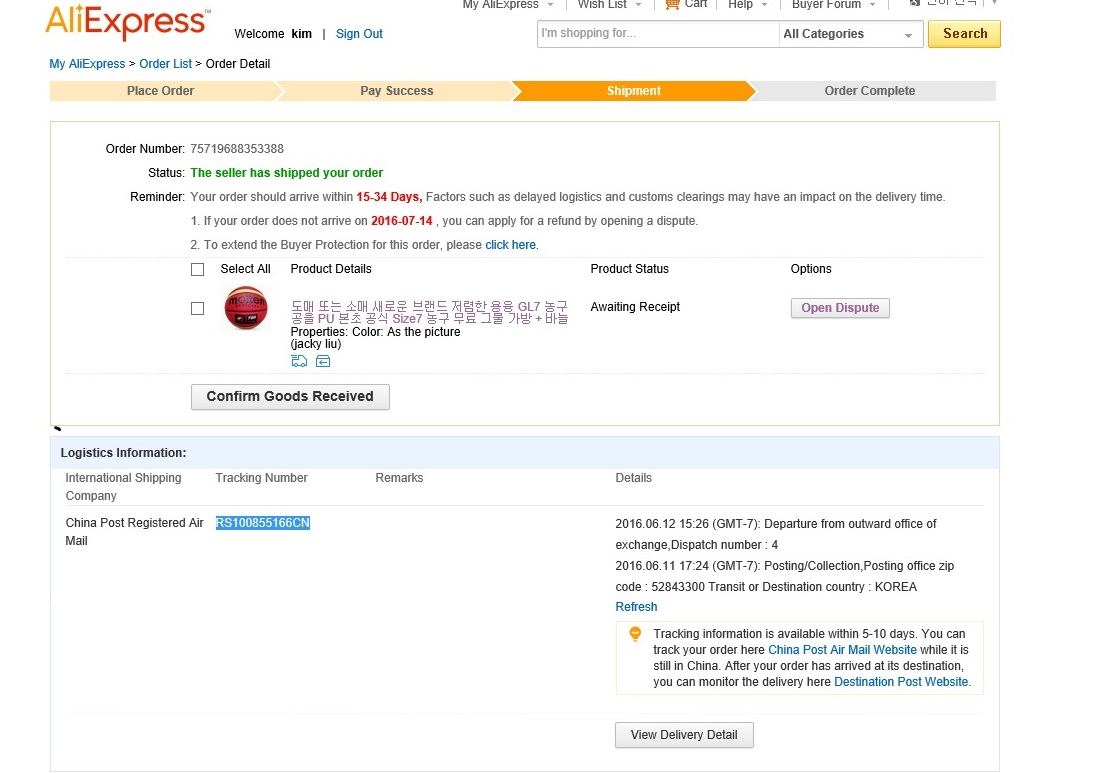Tick the Select All checkbox
The image size is (1103, 773).
tap(197, 269)
